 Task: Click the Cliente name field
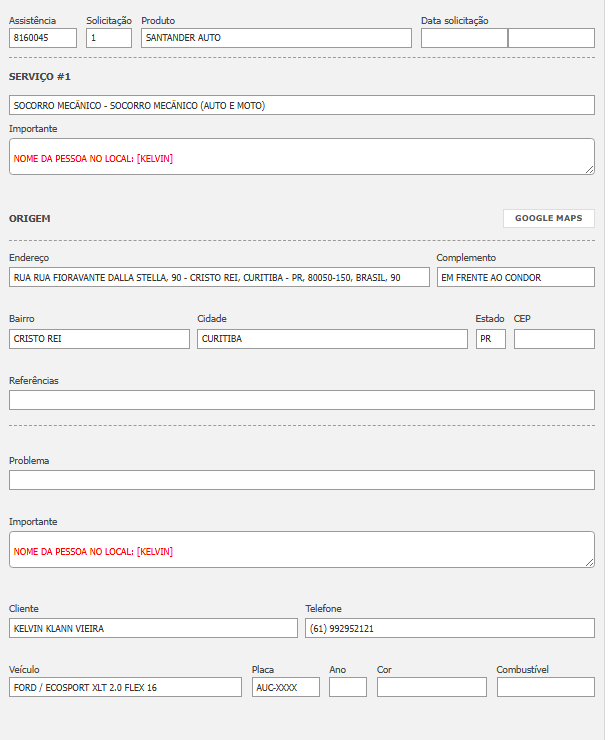click(153, 628)
